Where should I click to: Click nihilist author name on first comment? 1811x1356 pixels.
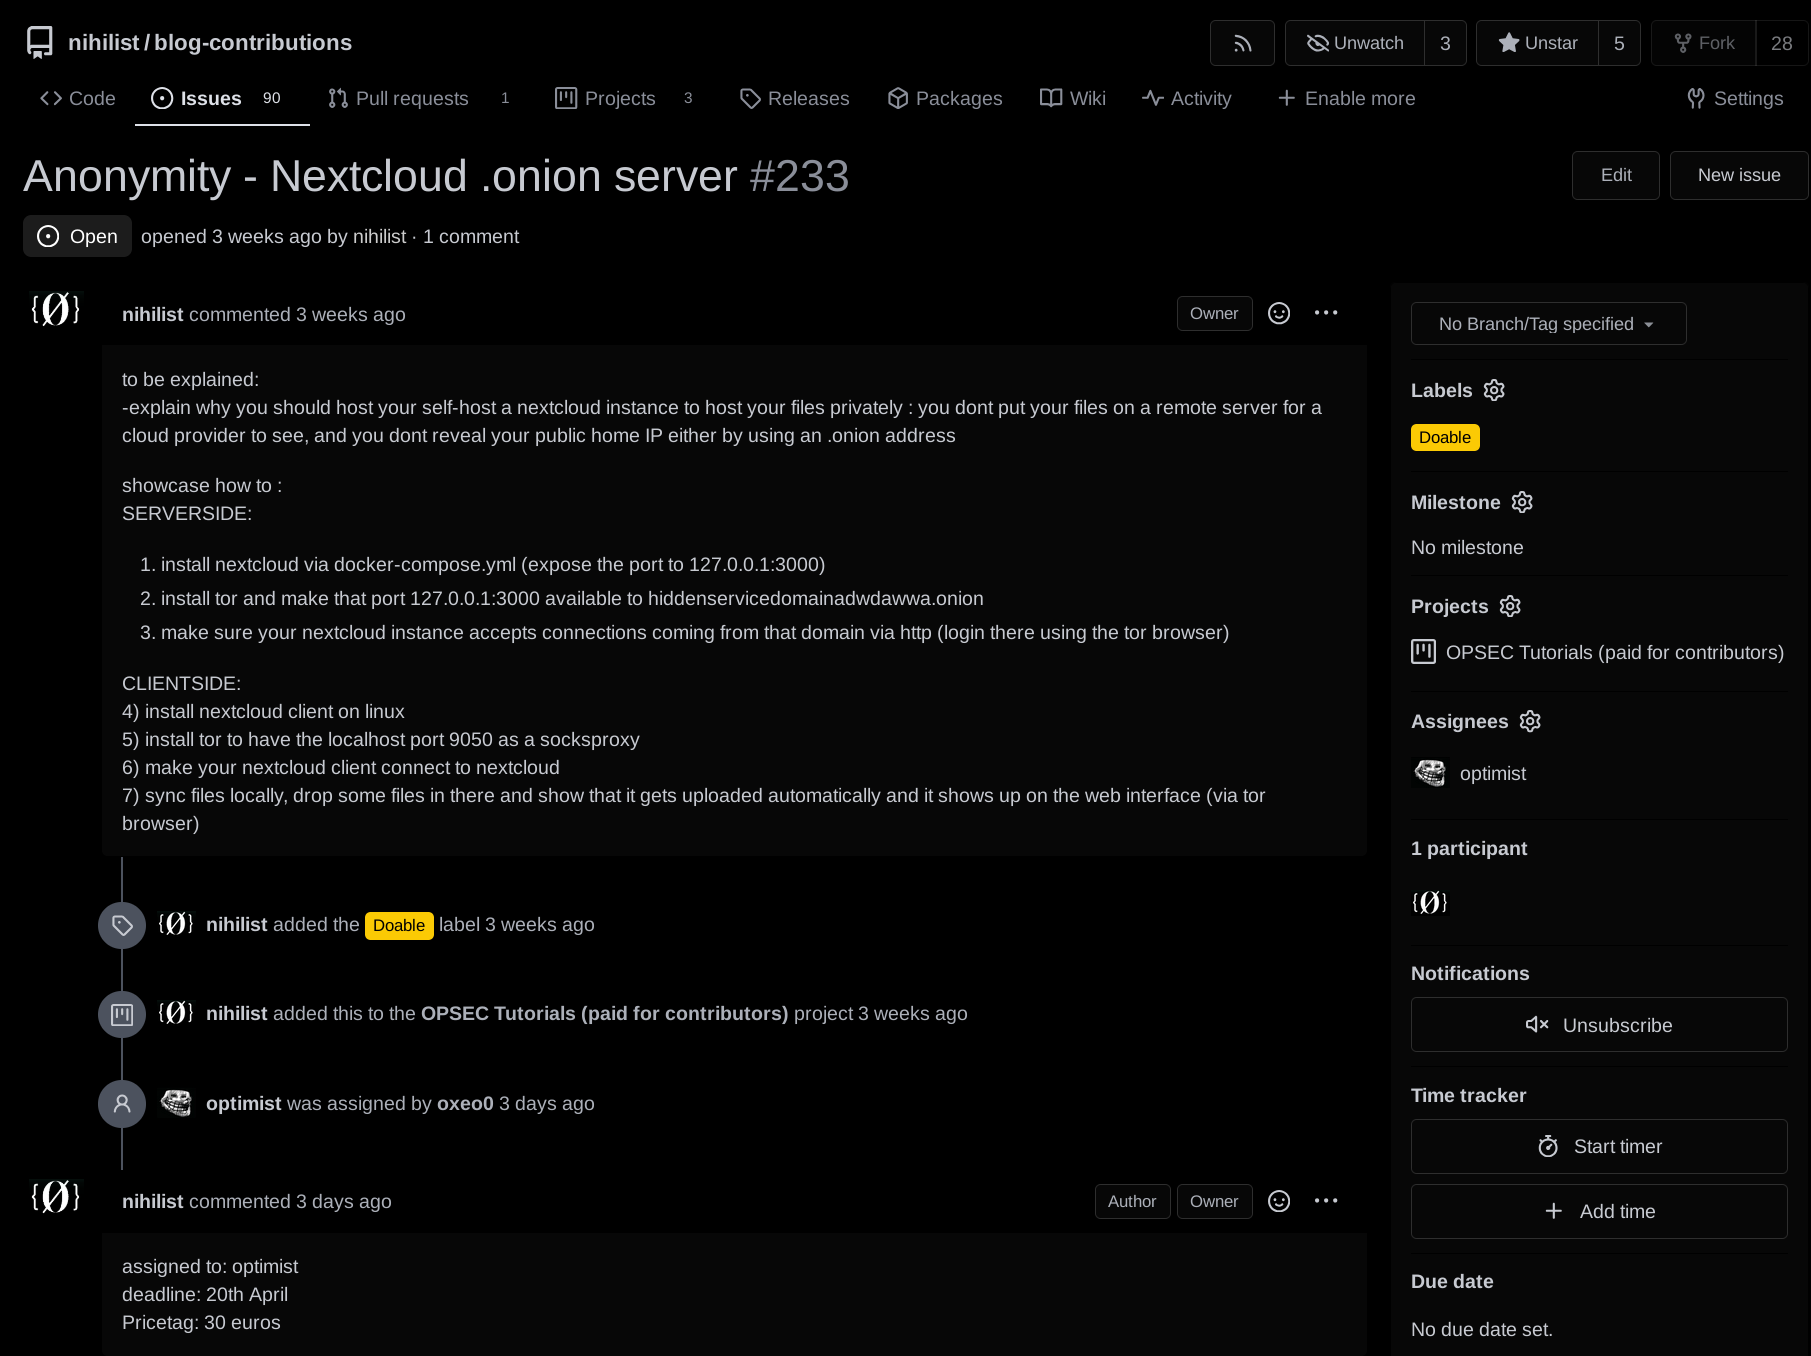(x=153, y=314)
